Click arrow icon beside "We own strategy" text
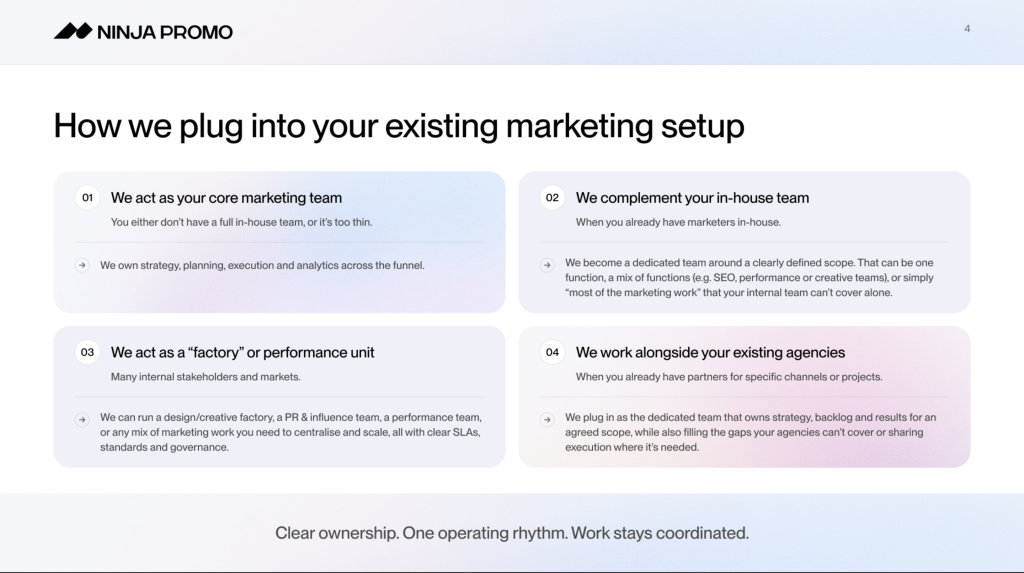Image resolution: width=1024 pixels, height=573 pixels. pyautogui.click(x=81, y=265)
